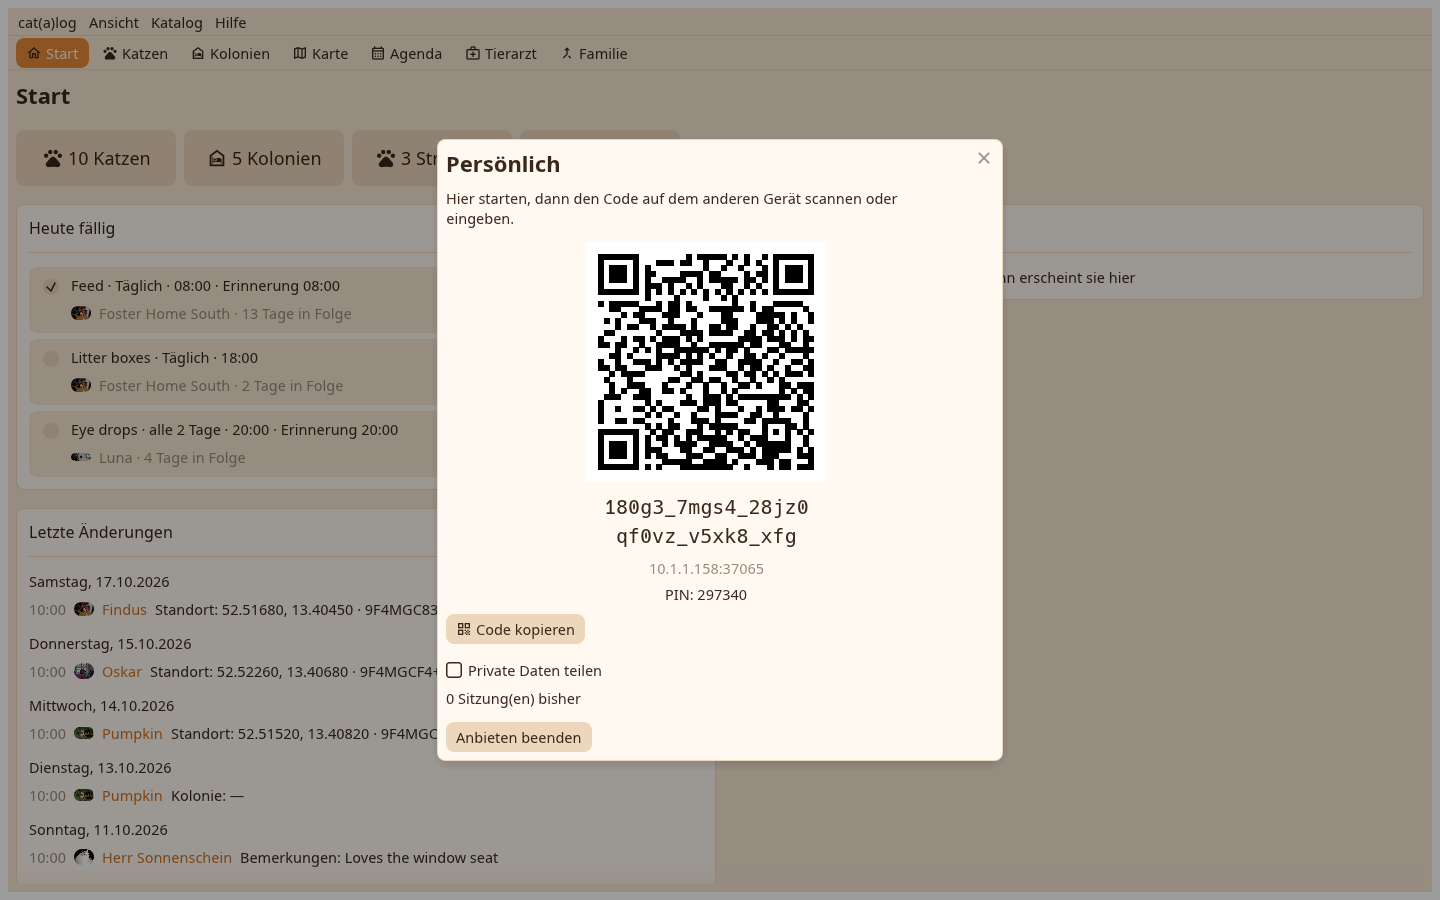Screen dimensions: 1440x900
Task: Click Luna avatar in Eye drops row
Action: click(x=81, y=457)
